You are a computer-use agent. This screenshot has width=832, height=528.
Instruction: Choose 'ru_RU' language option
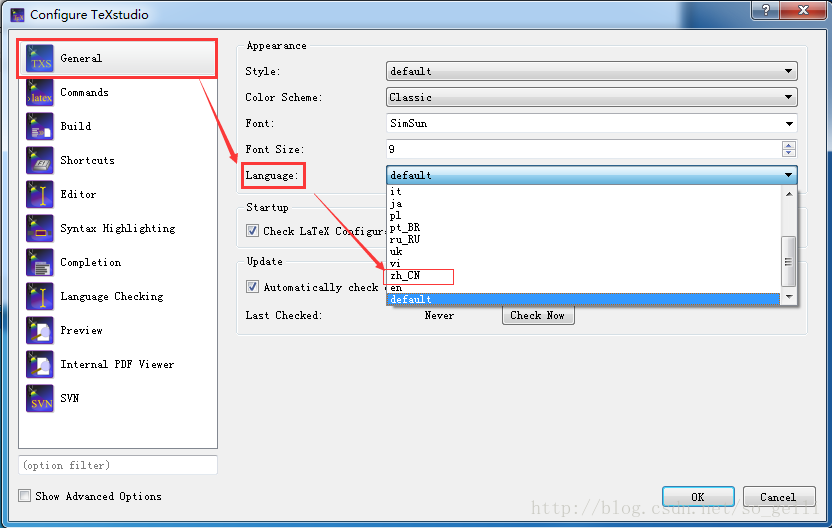point(583,239)
